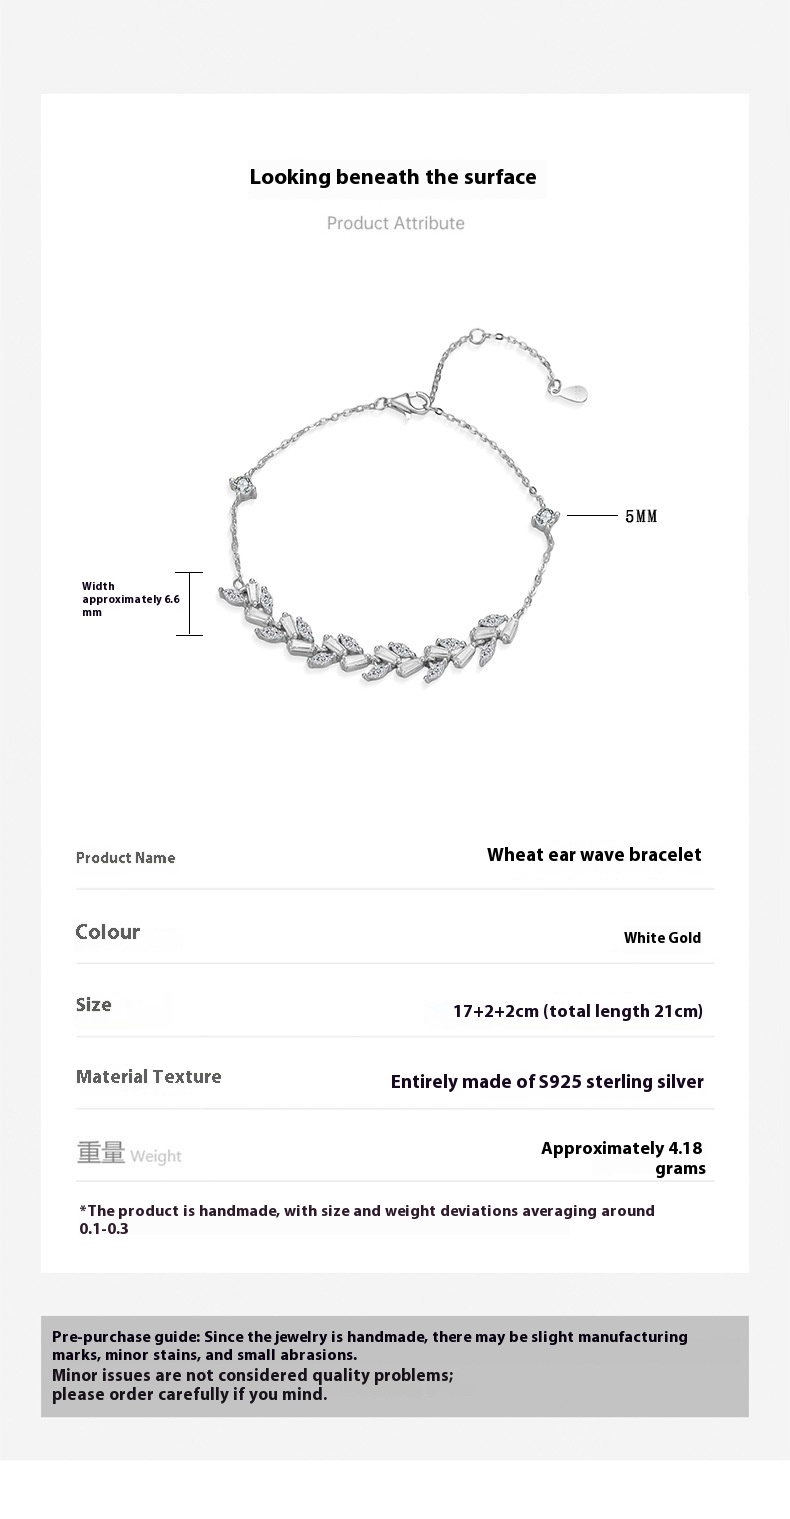The height and width of the screenshot is (1519, 790).
Task: Click the Approximately 4.18 grams value
Action: click(623, 1158)
